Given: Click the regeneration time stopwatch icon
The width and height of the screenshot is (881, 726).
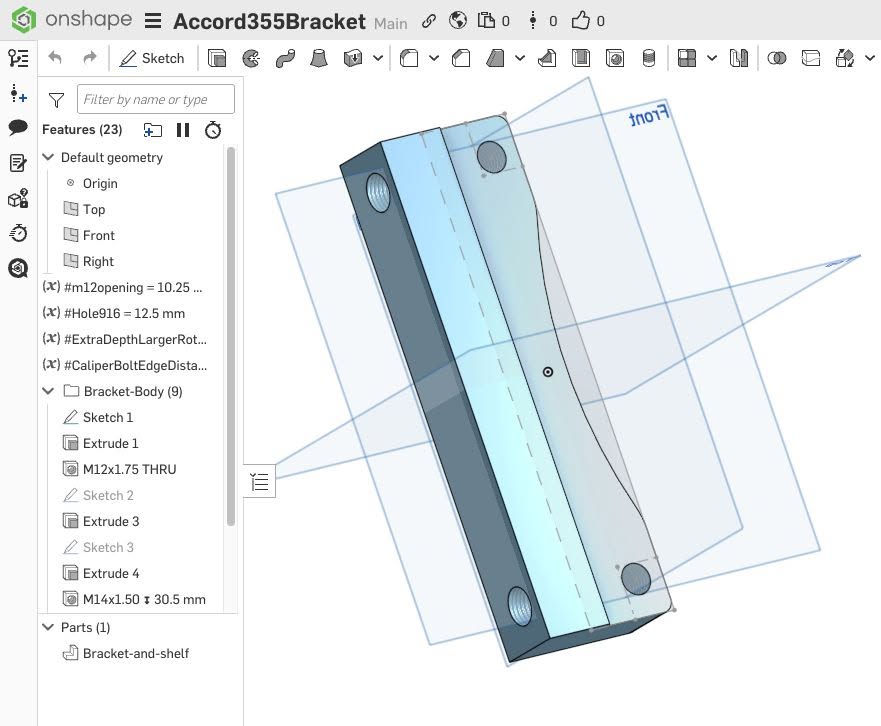Looking at the screenshot, I should point(213,130).
